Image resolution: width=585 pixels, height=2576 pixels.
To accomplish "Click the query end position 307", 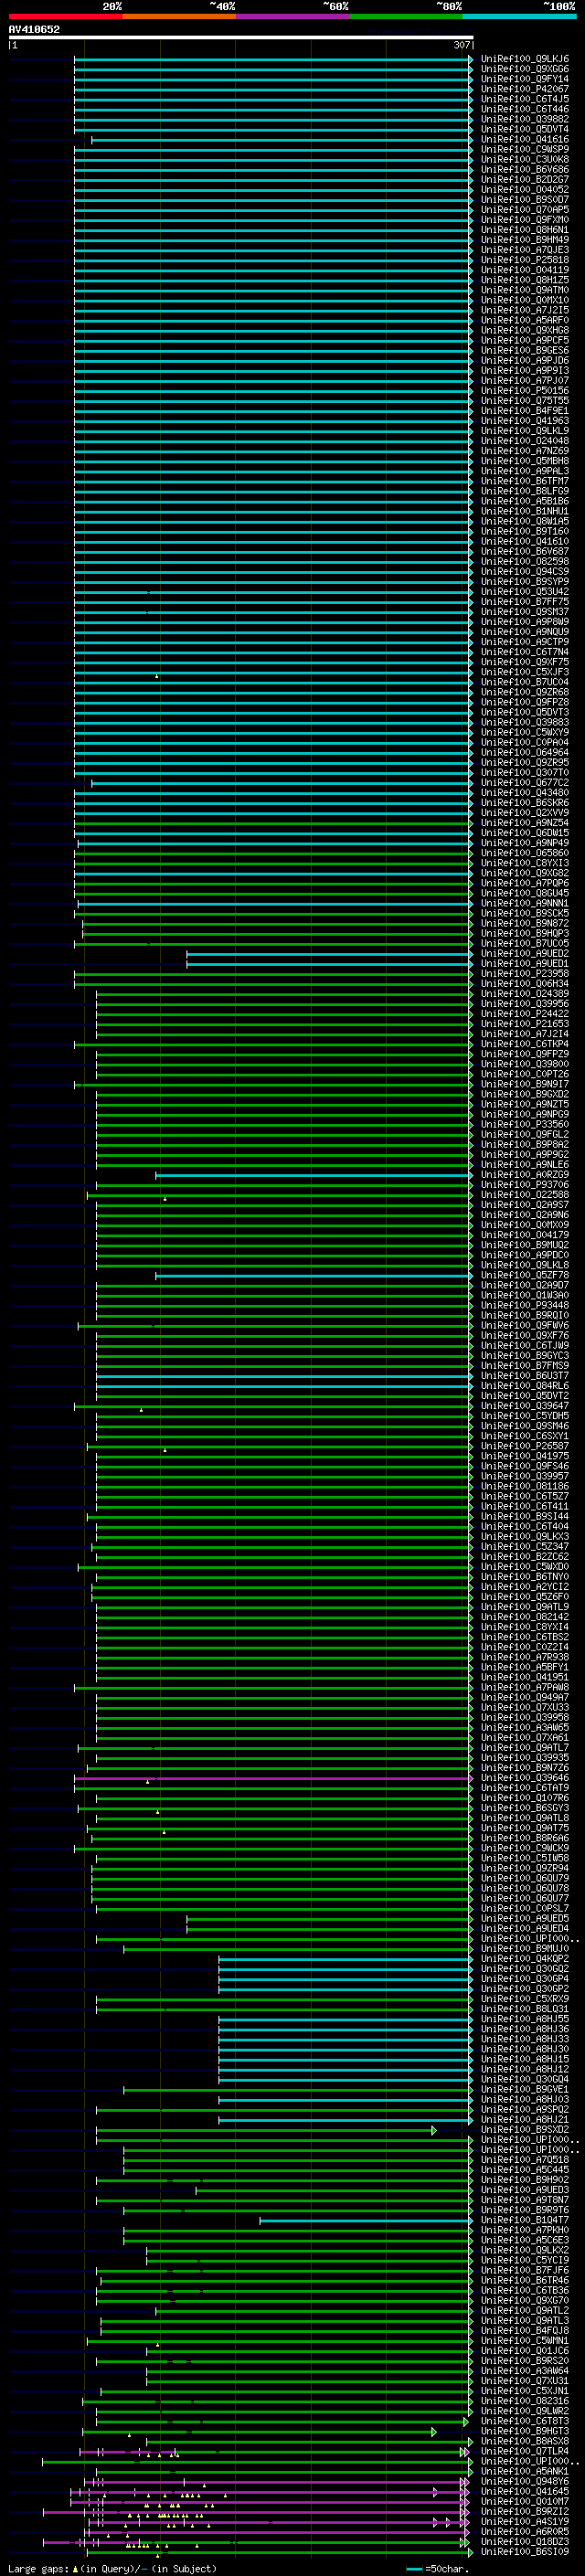I will [x=462, y=45].
